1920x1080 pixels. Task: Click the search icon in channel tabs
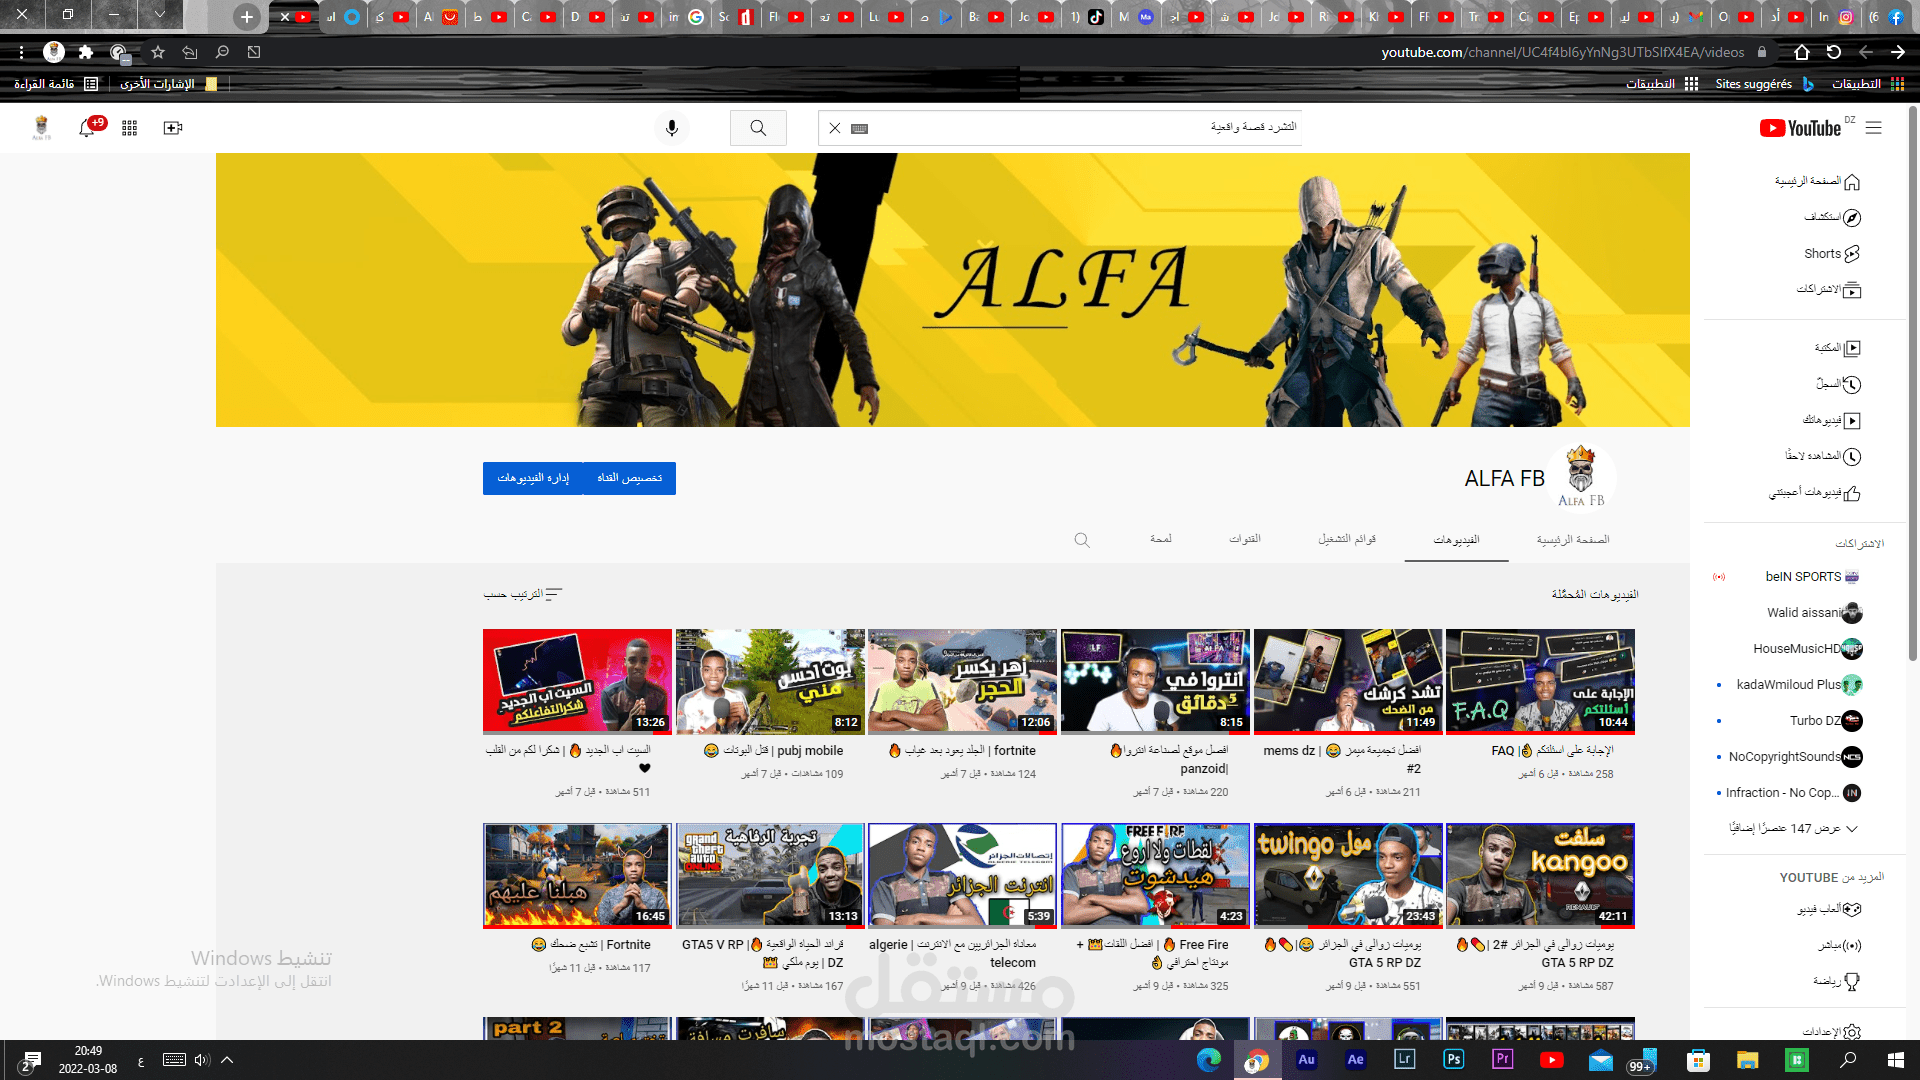pos(1082,540)
